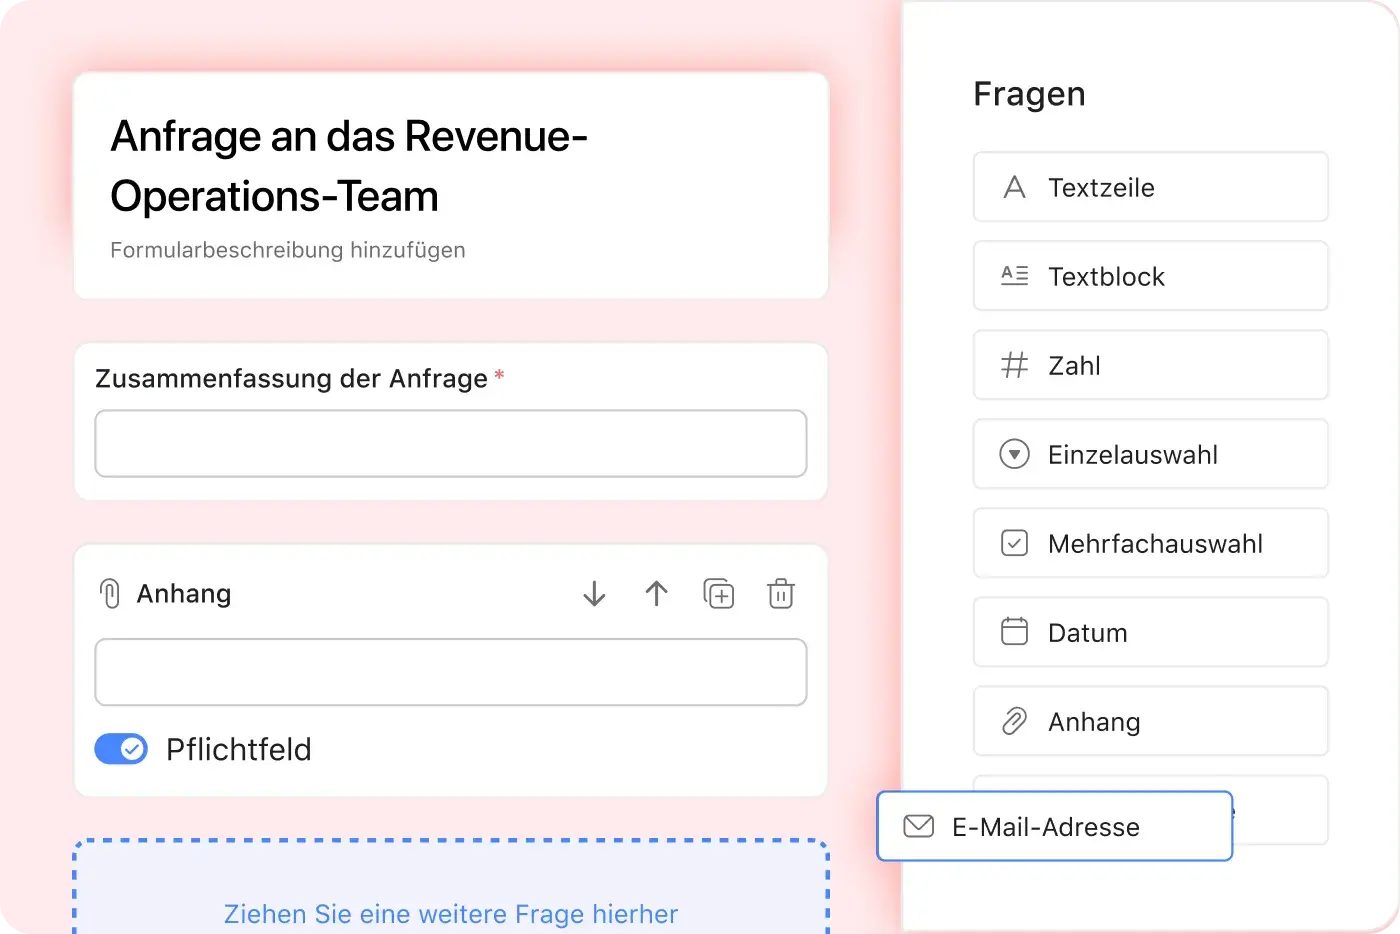Click the Anhang upload field

[x=451, y=672]
